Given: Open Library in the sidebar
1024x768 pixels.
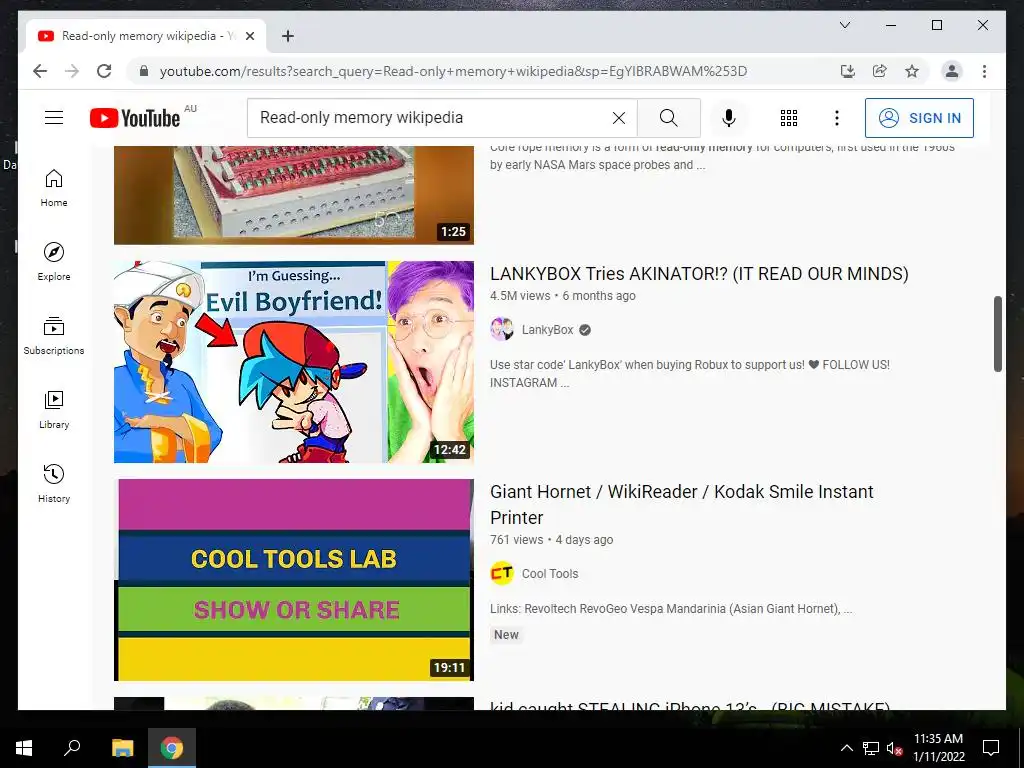Looking at the screenshot, I should tap(54, 409).
